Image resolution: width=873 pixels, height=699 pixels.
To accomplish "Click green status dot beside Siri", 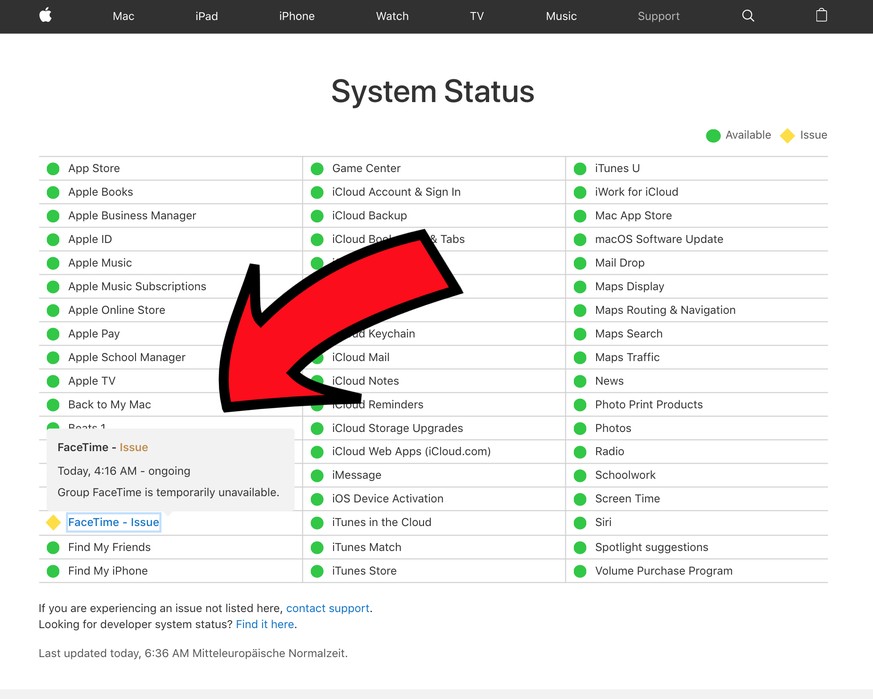I will click(580, 523).
